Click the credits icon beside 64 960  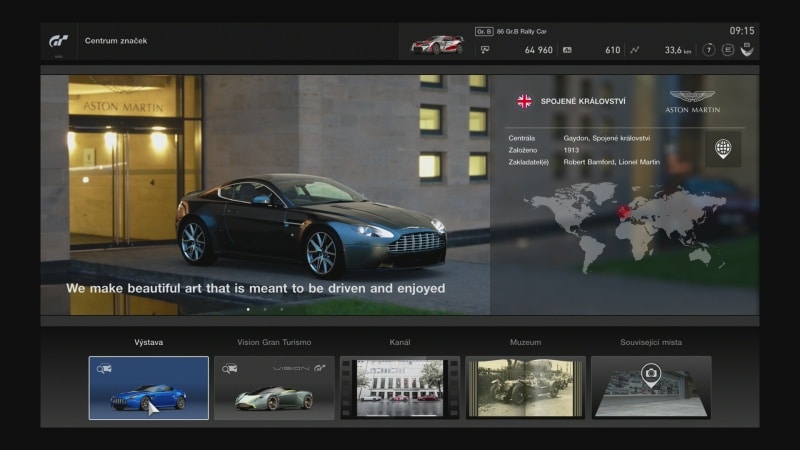(485, 50)
